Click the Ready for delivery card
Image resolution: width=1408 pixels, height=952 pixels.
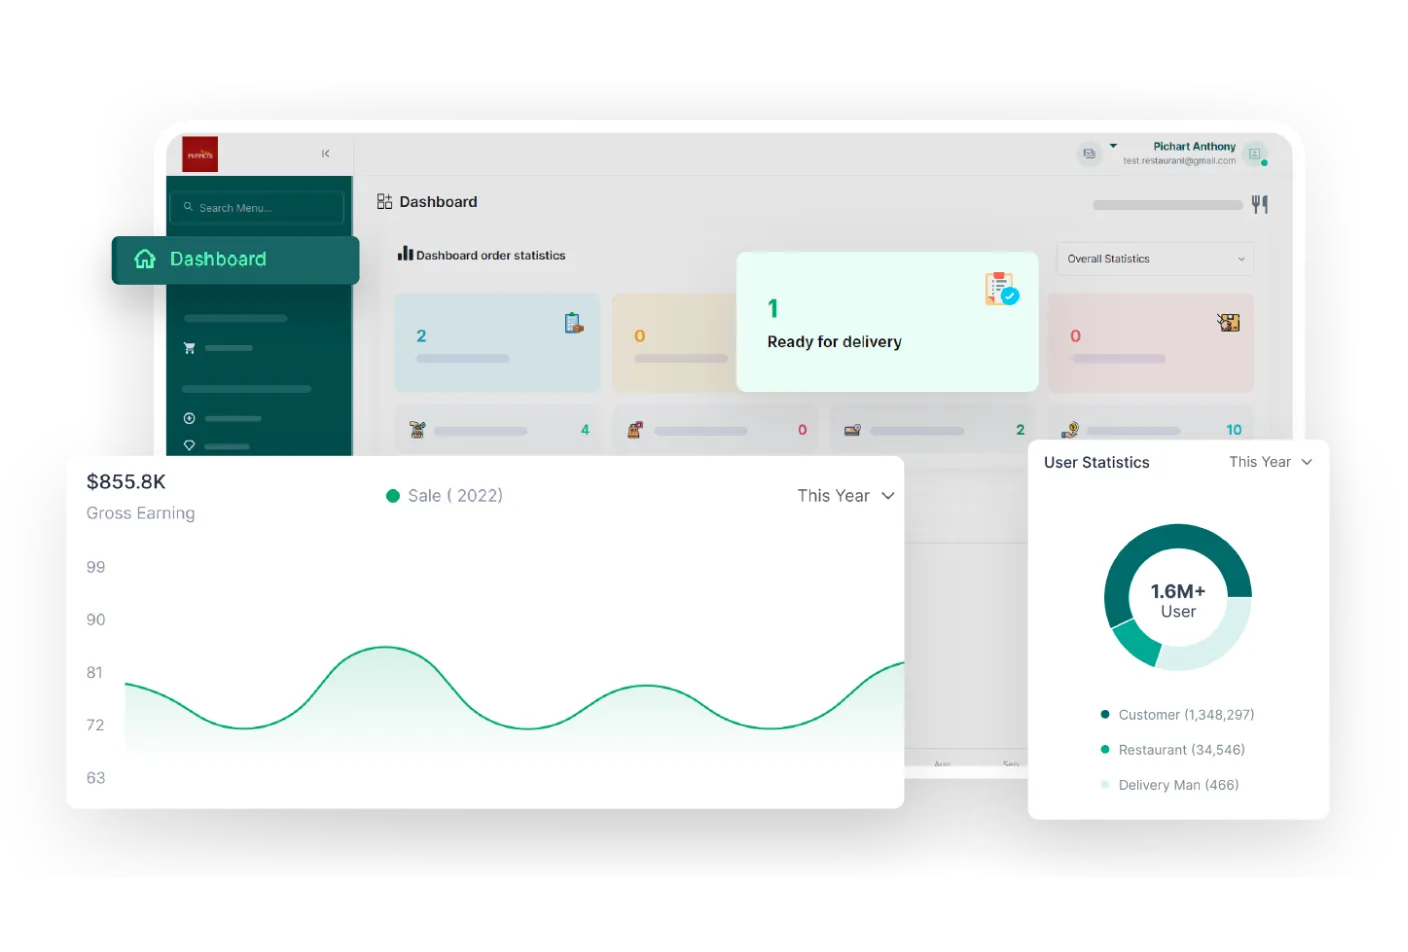tap(886, 322)
